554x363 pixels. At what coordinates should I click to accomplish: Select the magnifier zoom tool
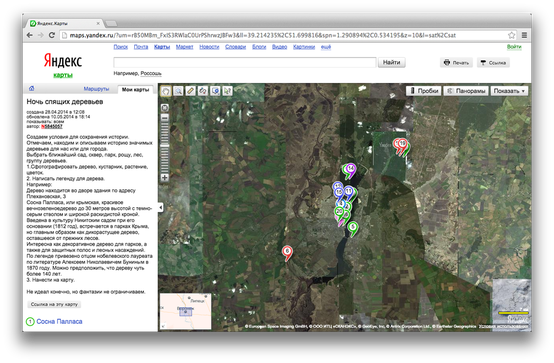coord(178,91)
